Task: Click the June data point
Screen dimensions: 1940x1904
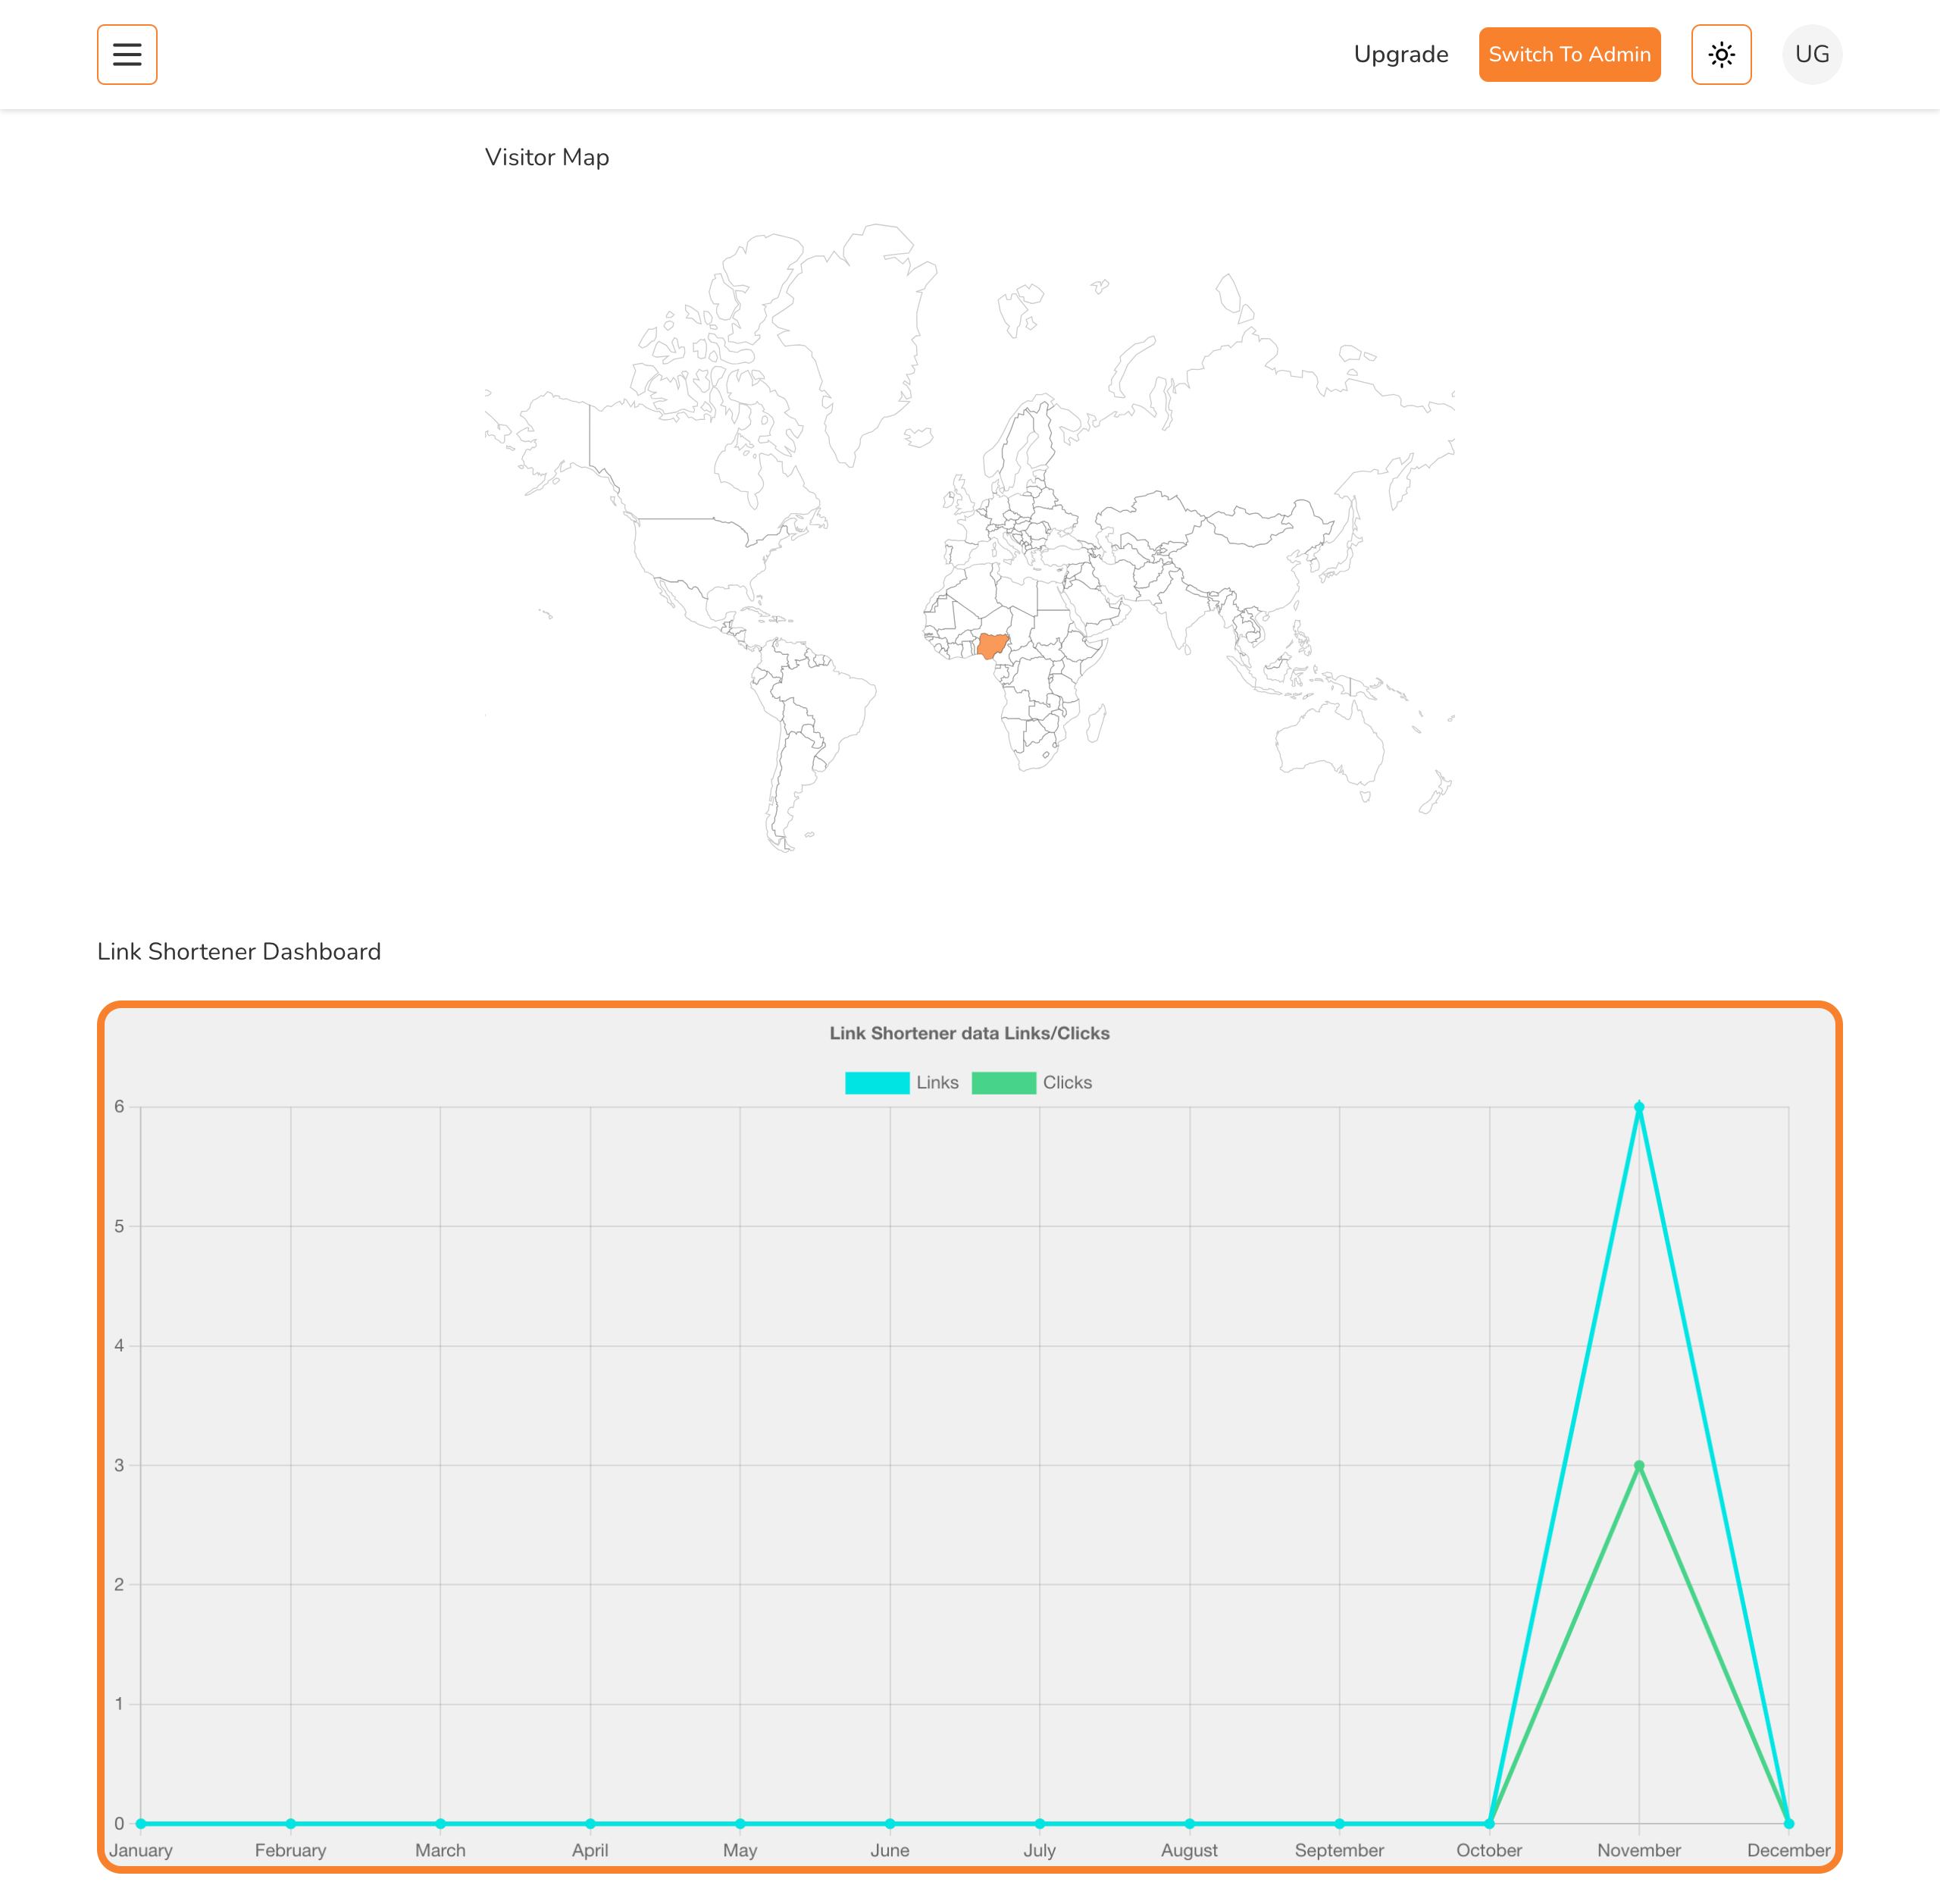Action: pos(890,1824)
